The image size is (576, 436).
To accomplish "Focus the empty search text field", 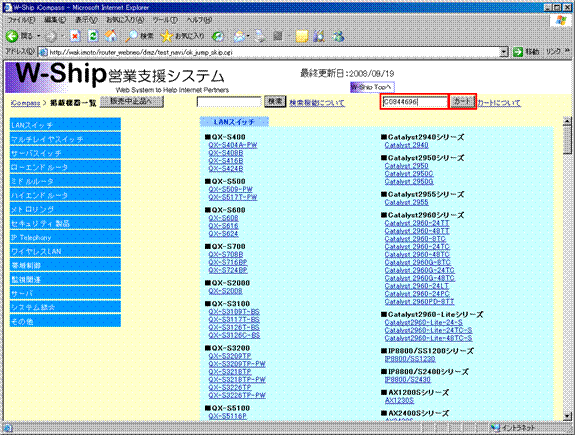I will click(229, 102).
